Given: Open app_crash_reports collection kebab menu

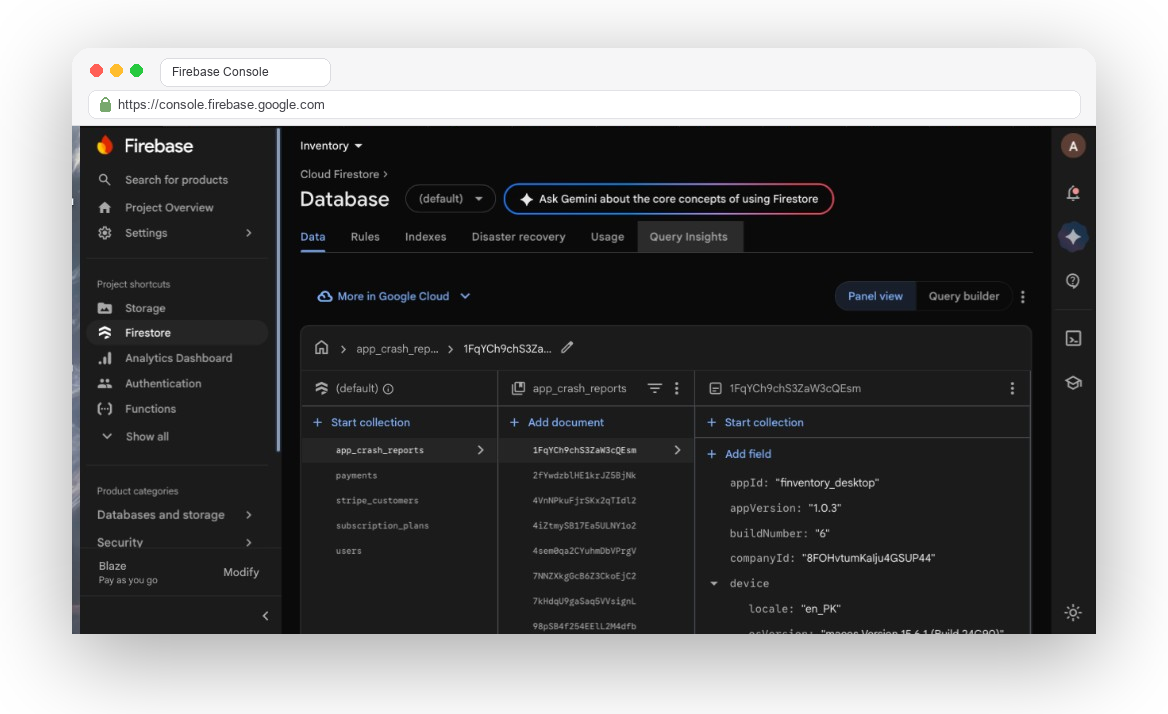Looking at the screenshot, I should pos(676,388).
